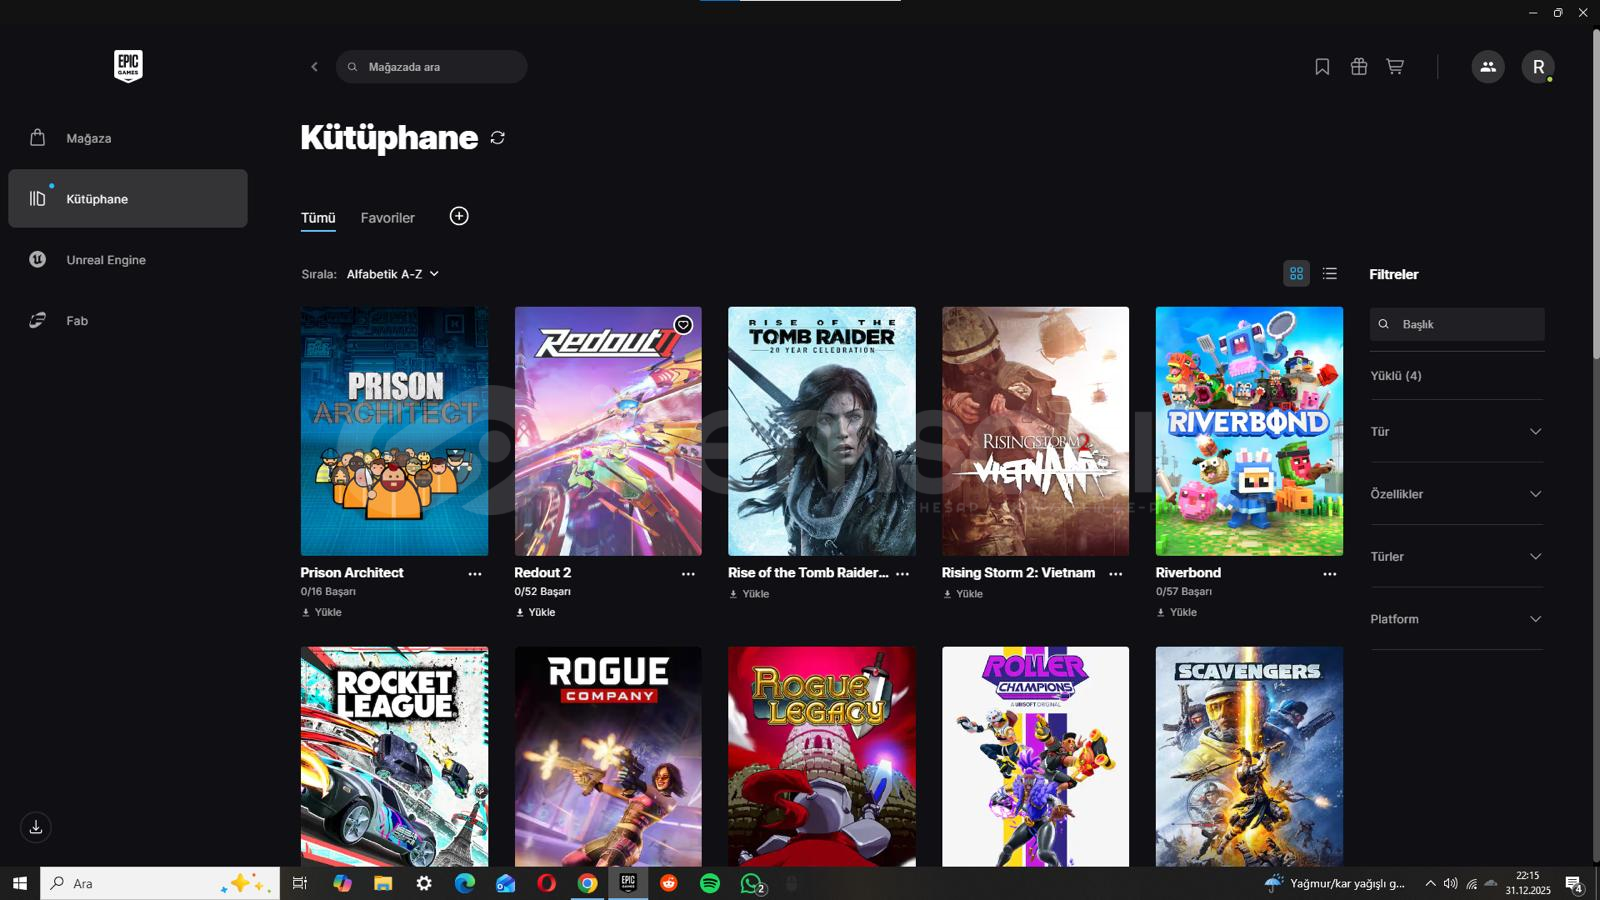Click the Windows taskbar Ara search box
The image size is (1600, 900).
[160, 883]
